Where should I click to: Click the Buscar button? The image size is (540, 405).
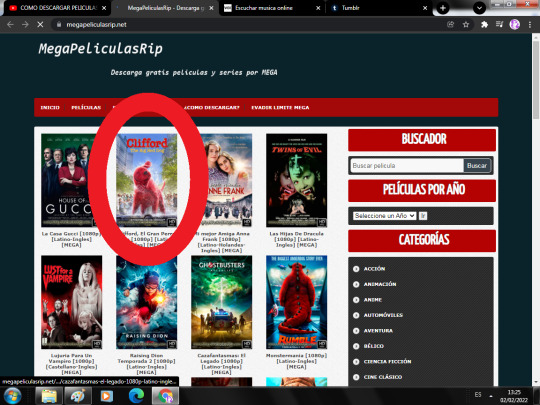click(477, 166)
